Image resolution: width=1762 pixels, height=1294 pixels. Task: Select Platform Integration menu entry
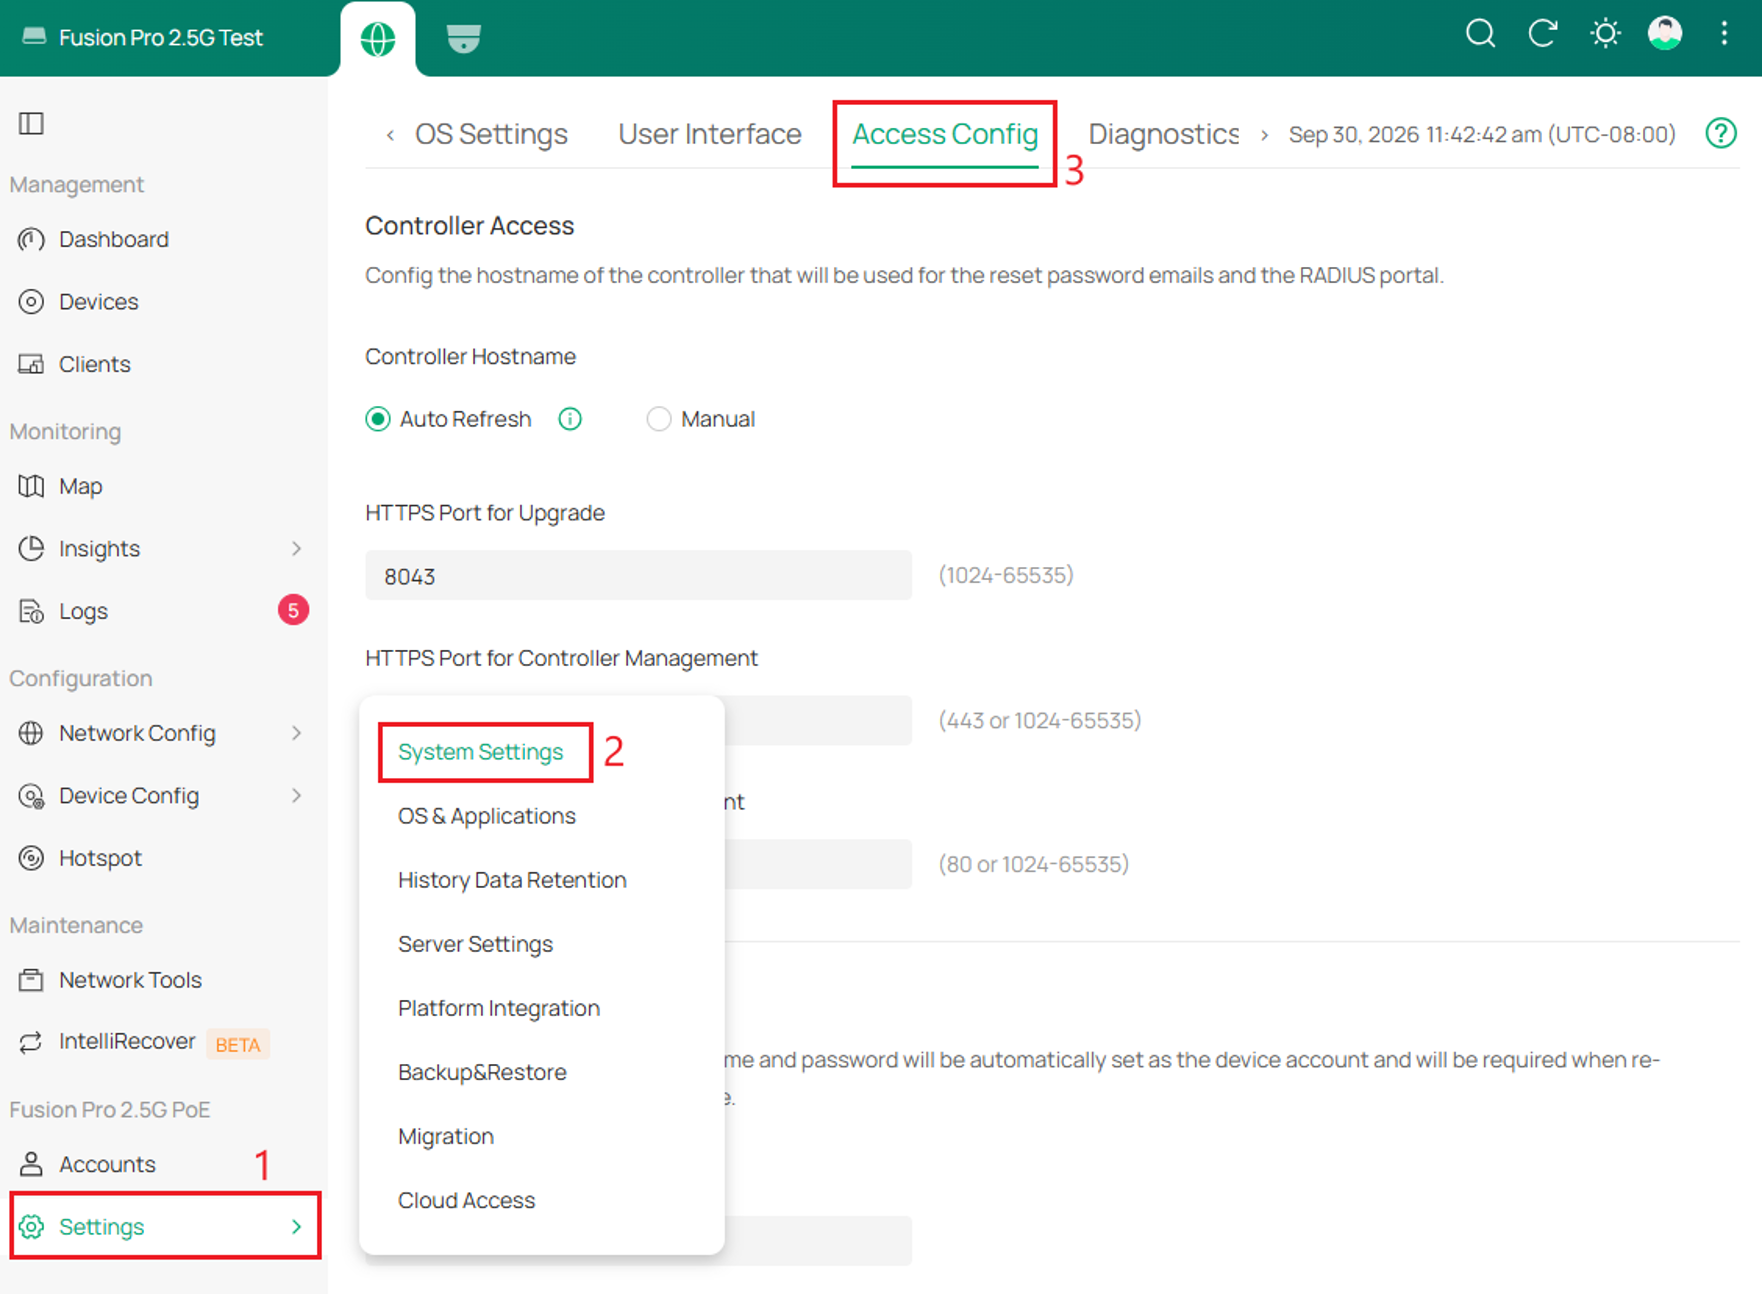pyautogui.click(x=499, y=1008)
